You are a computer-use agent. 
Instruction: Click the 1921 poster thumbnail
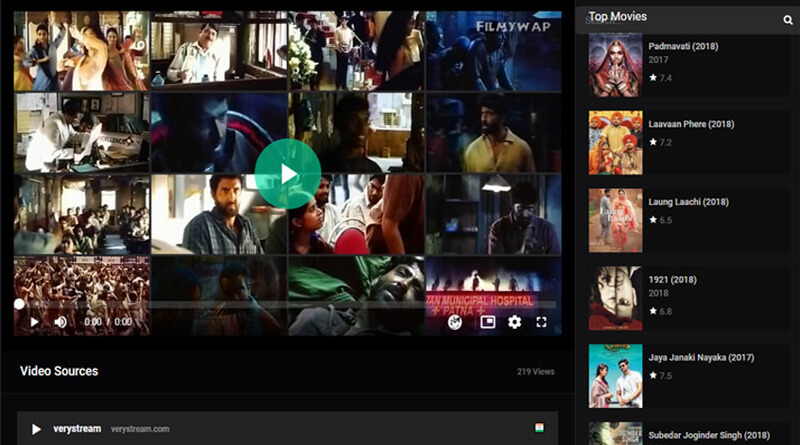pos(615,299)
